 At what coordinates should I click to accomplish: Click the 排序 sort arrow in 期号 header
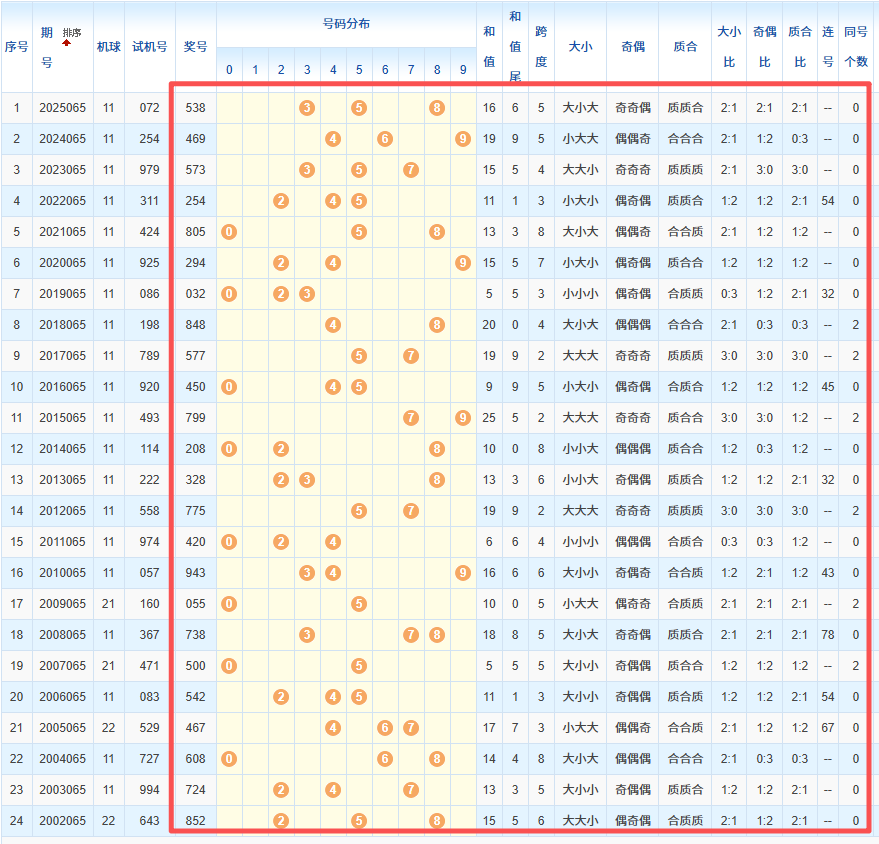66,43
